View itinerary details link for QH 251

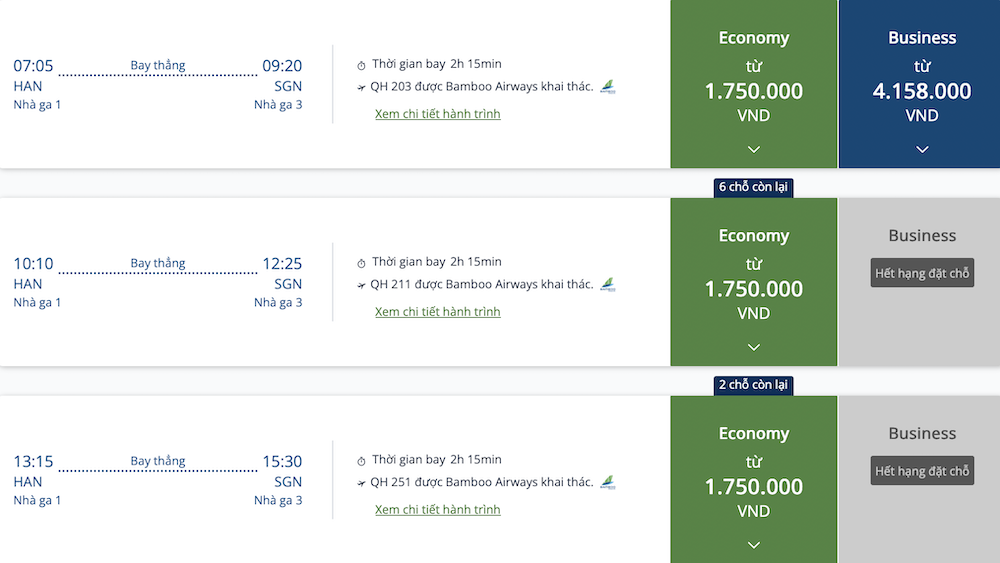[x=438, y=510]
